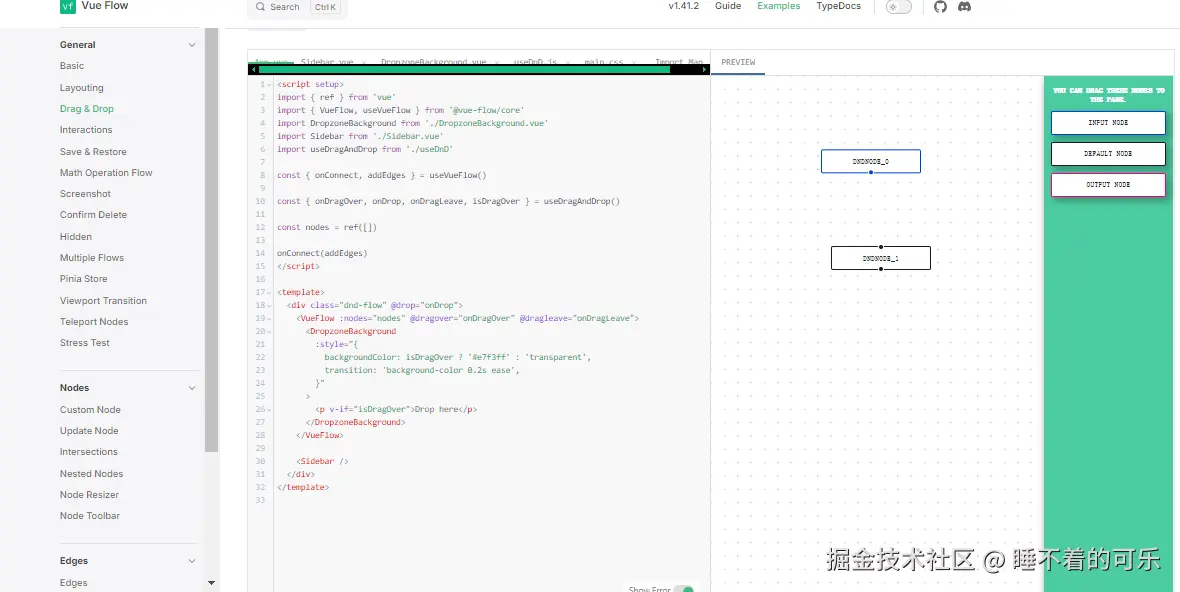Viewport: 1180px width, 592px height.
Task: Select the PREVIEW tab
Action: [738, 62]
